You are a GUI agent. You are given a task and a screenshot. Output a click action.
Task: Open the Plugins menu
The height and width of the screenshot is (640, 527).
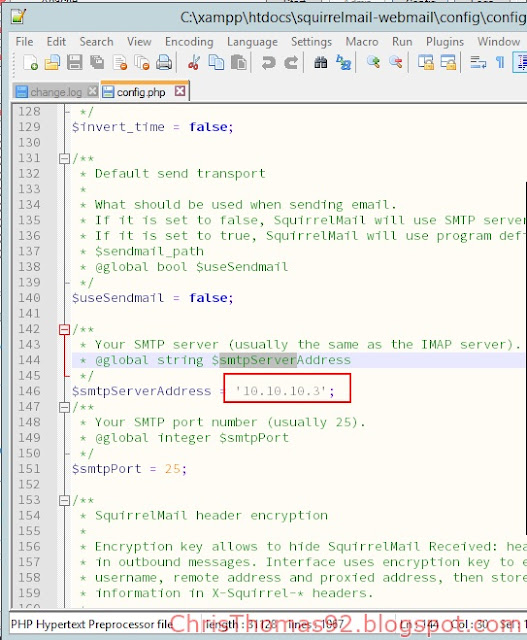click(445, 42)
